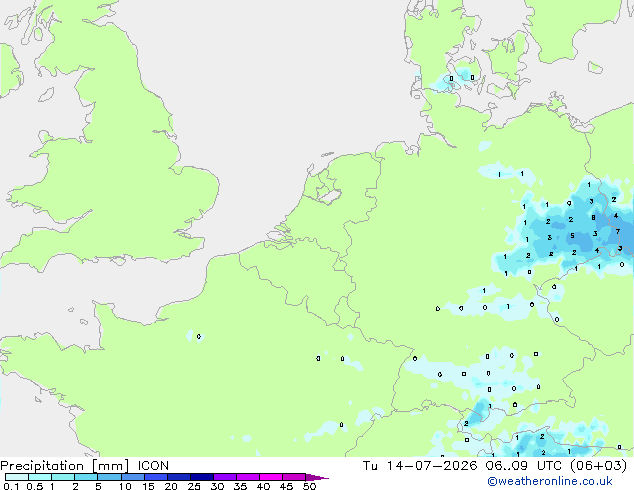Click the precipitation value '7' on the map
The image size is (634, 490).
pos(618,232)
